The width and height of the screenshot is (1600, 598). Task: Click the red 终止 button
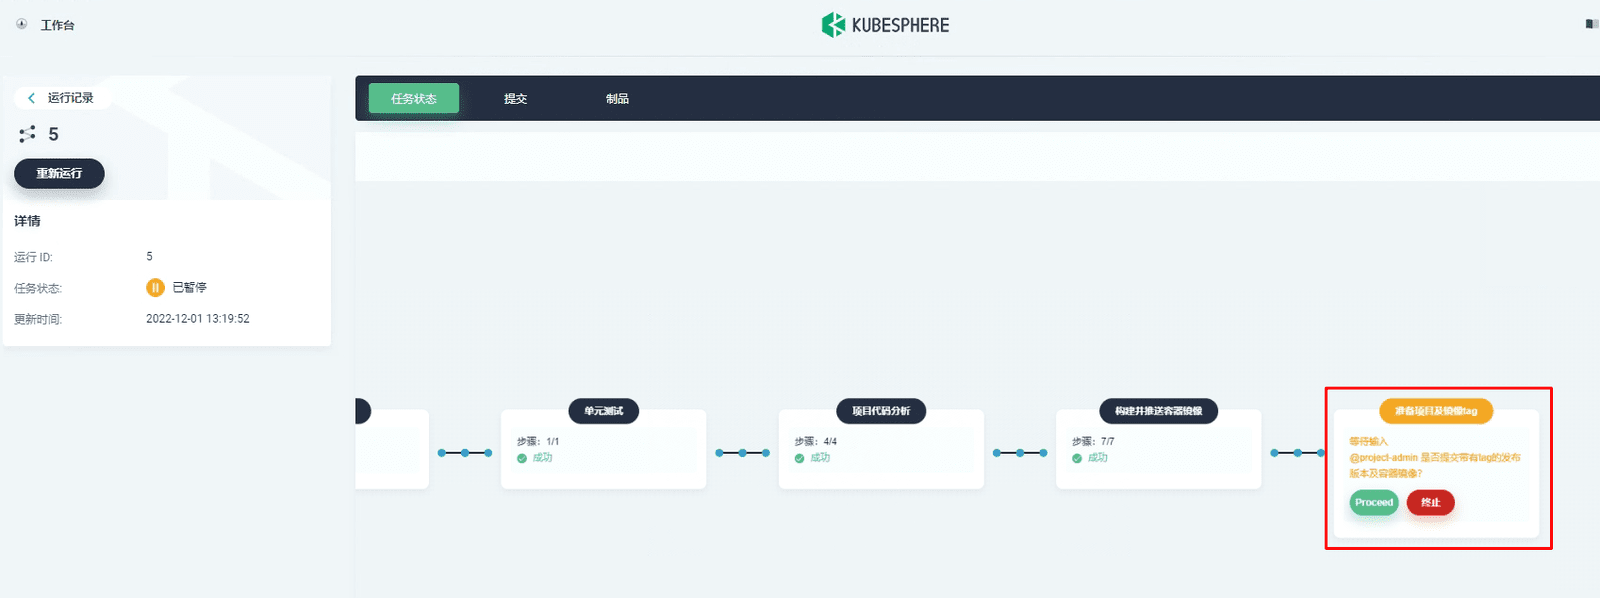[x=1431, y=502]
